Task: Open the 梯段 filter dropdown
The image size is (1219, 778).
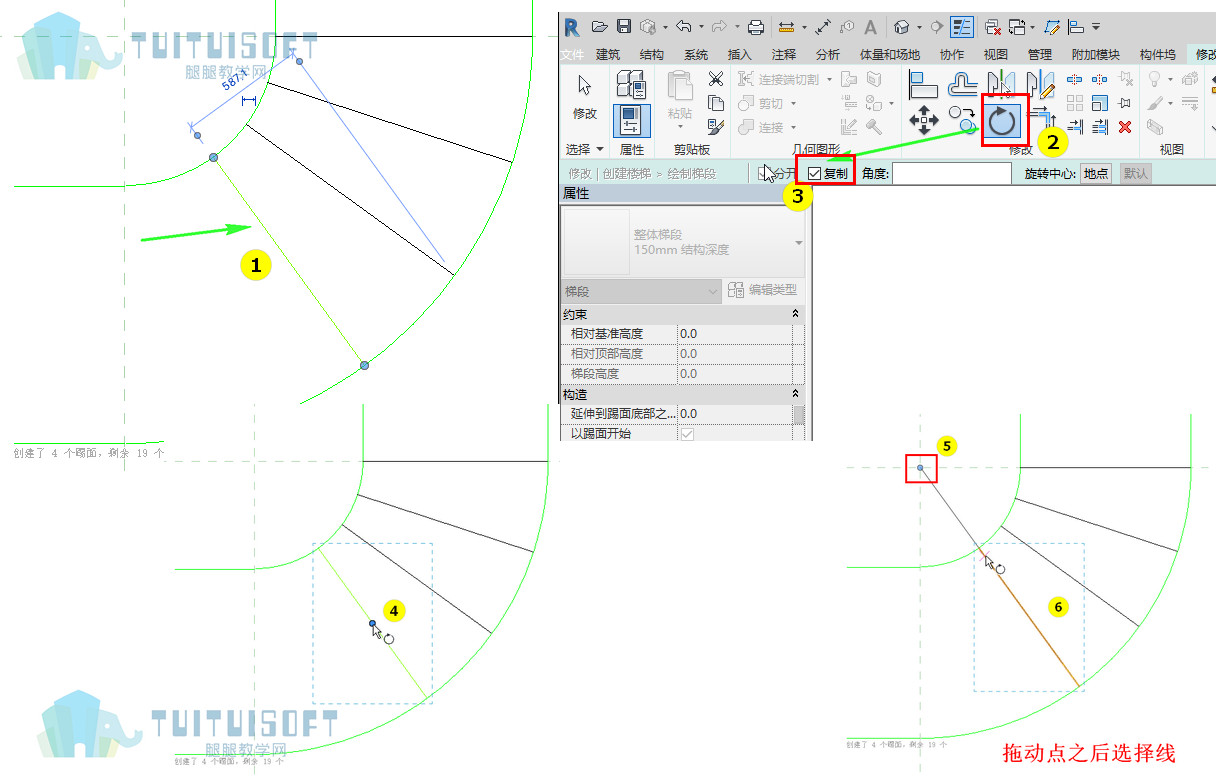Action: point(641,291)
